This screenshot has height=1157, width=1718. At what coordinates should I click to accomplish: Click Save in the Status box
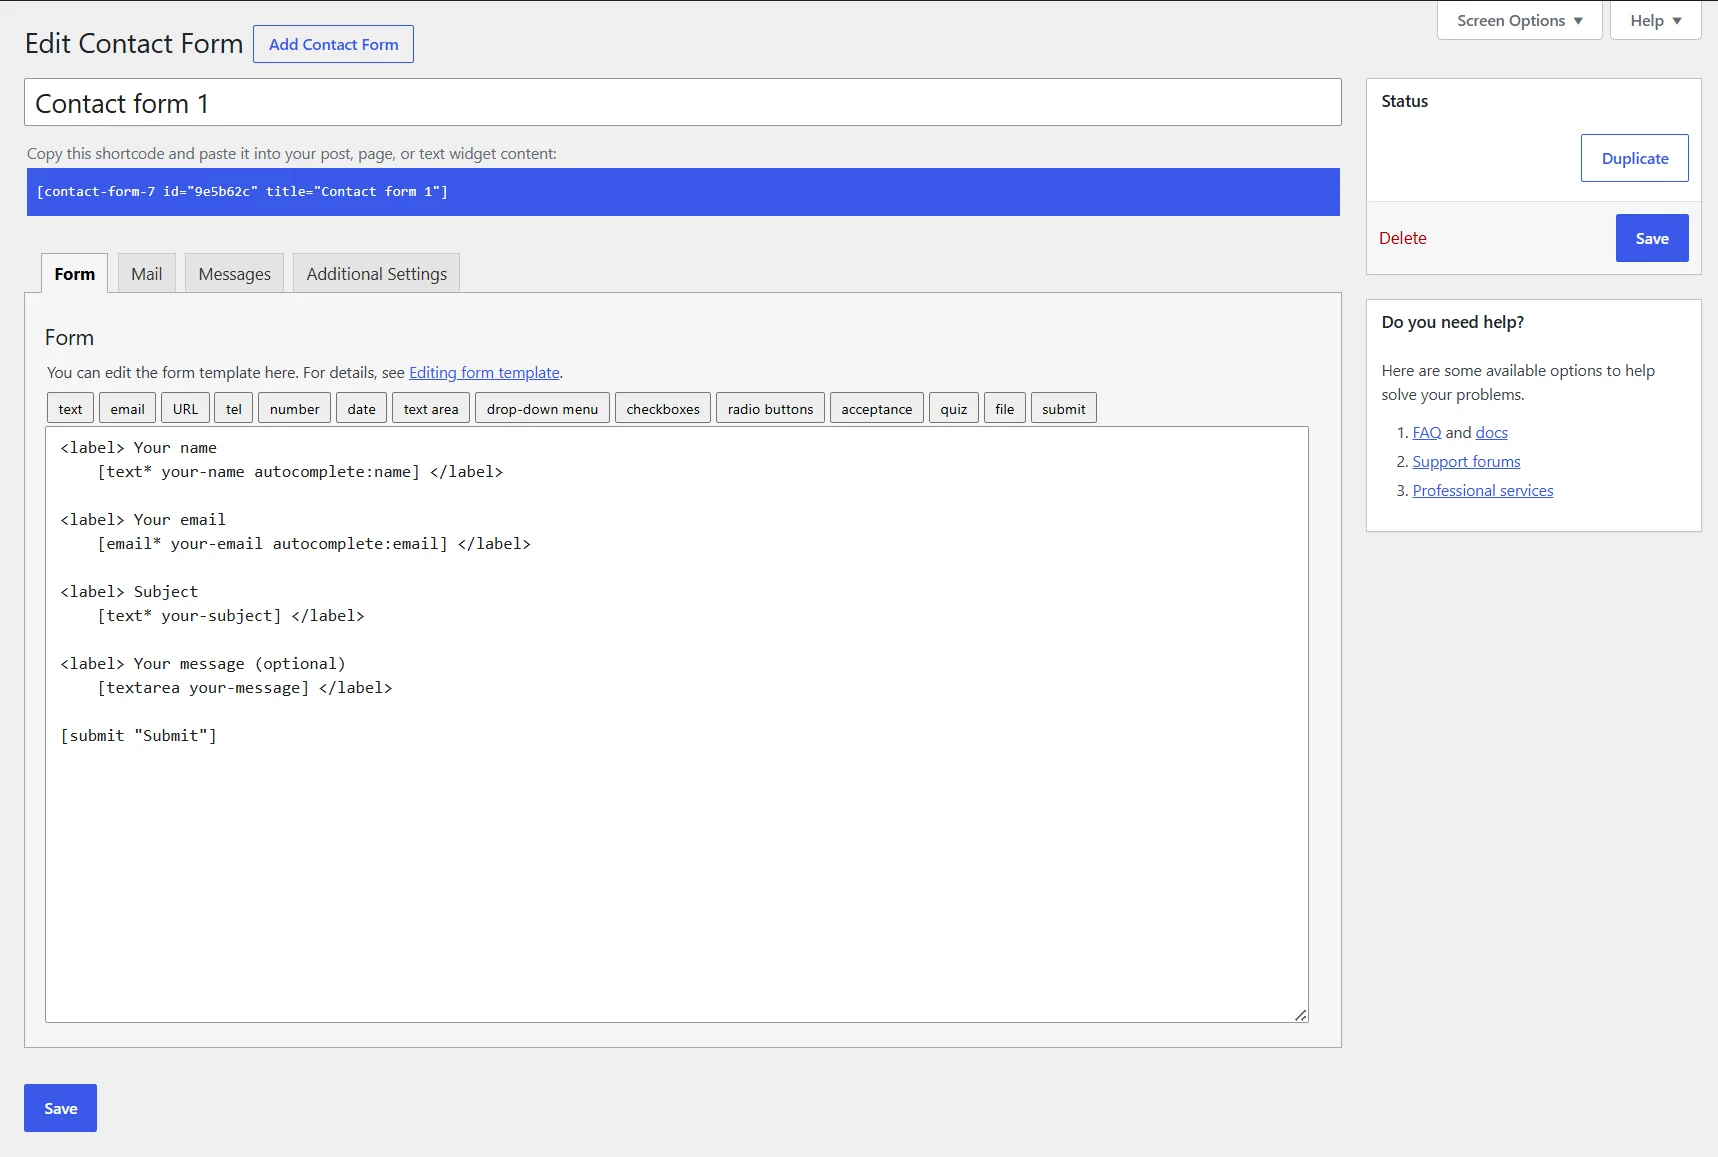1652,238
